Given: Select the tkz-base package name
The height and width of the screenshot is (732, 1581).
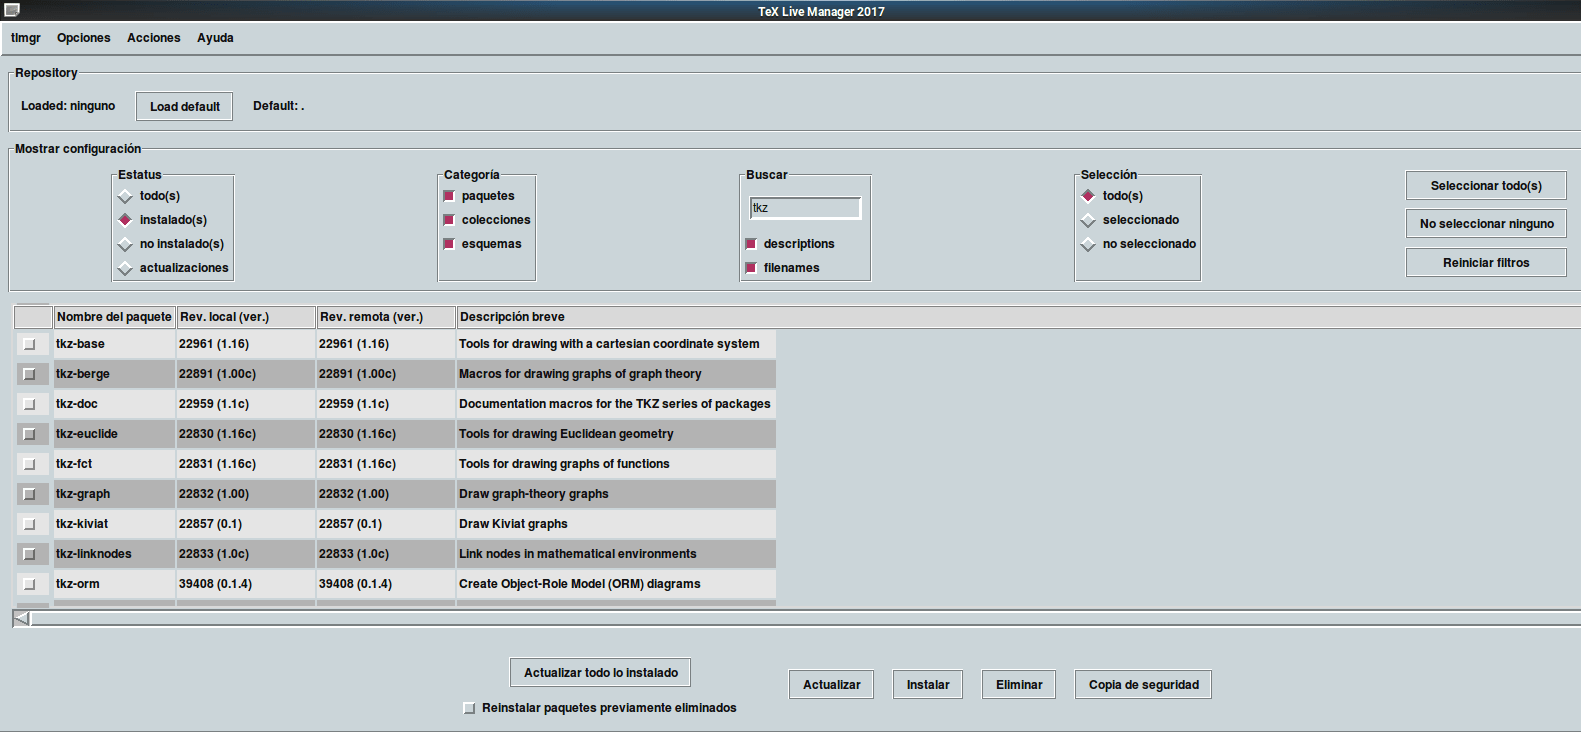Looking at the screenshot, I should [80, 344].
